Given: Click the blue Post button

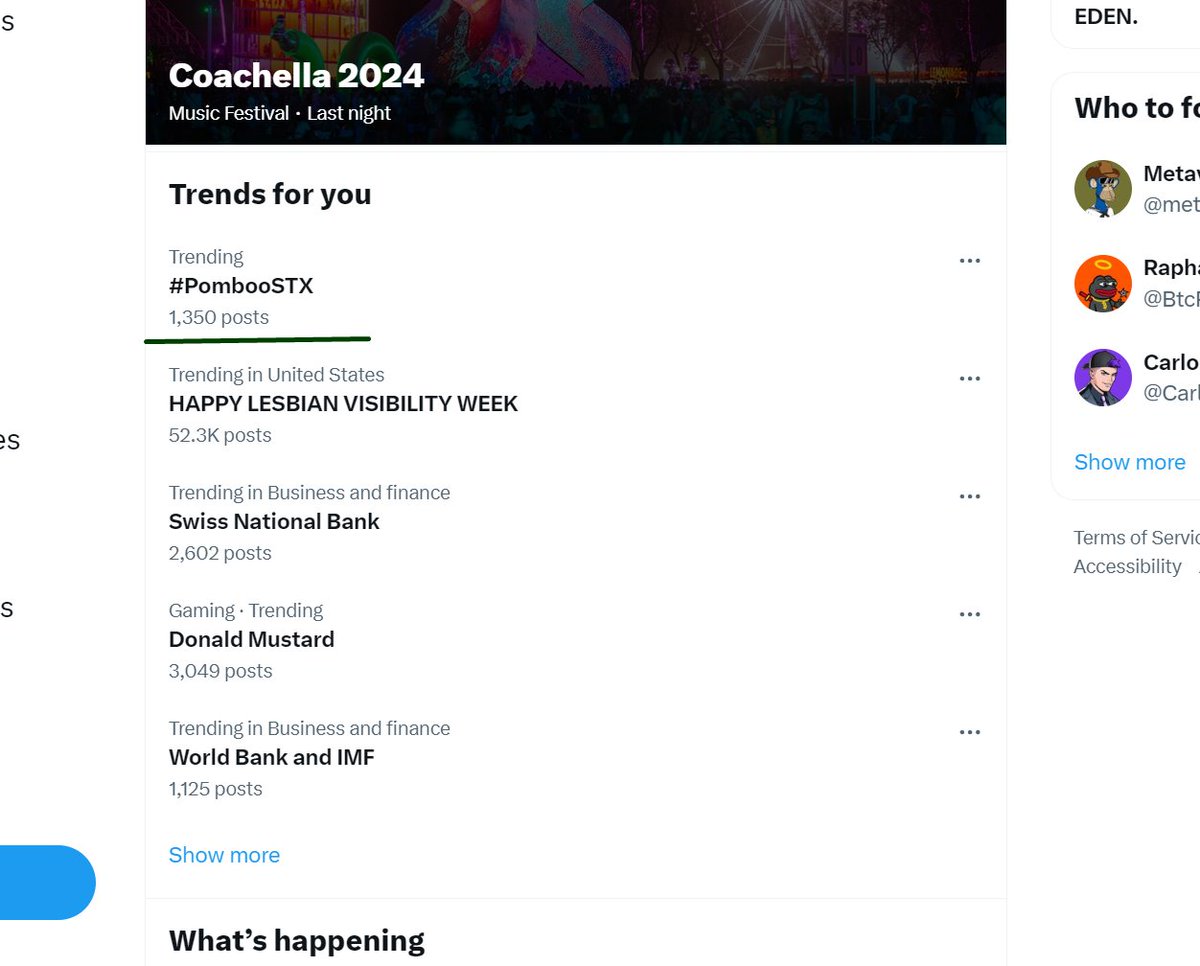Looking at the screenshot, I should (x=47, y=882).
